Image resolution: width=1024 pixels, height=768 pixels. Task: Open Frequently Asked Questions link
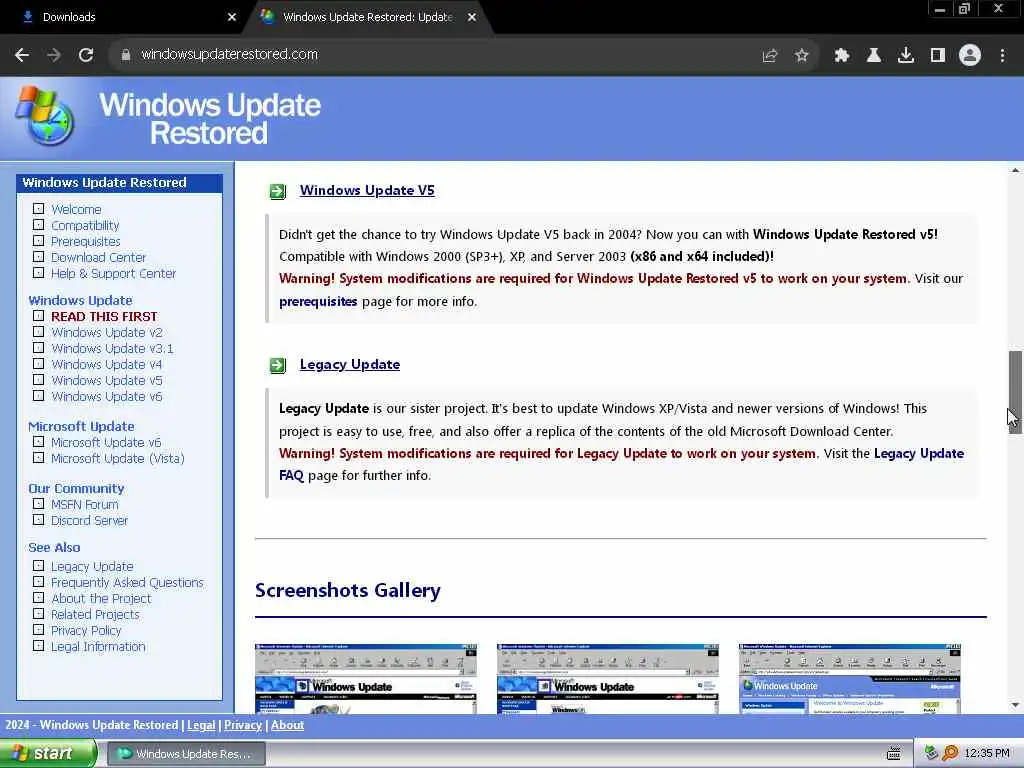(127, 583)
